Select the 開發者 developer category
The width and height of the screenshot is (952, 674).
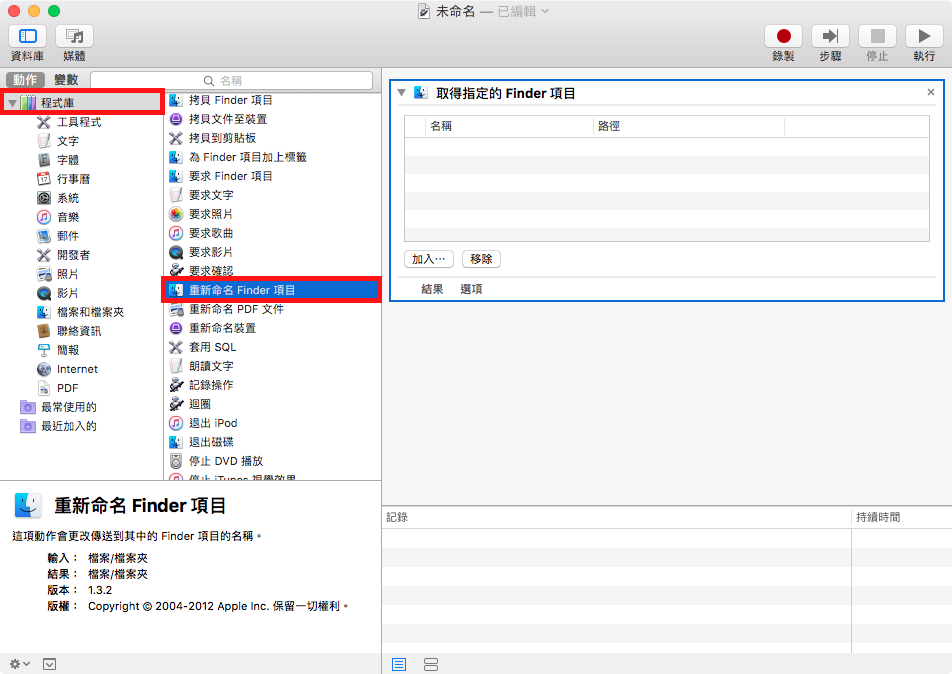point(73,255)
